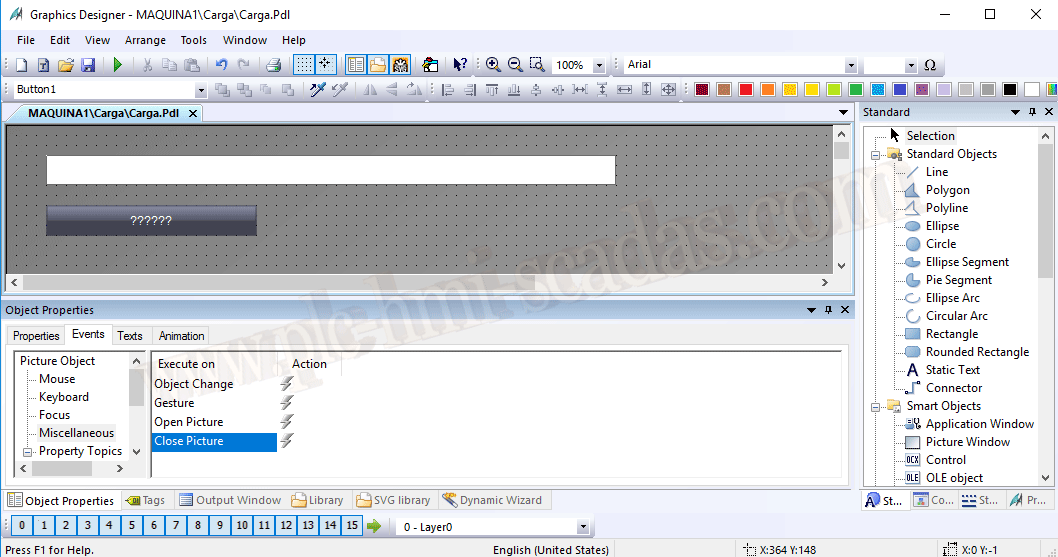1058x557 pixels.
Task: Click the Undo arrow icon
Action: pyautogui.click(x=221, y=65)
